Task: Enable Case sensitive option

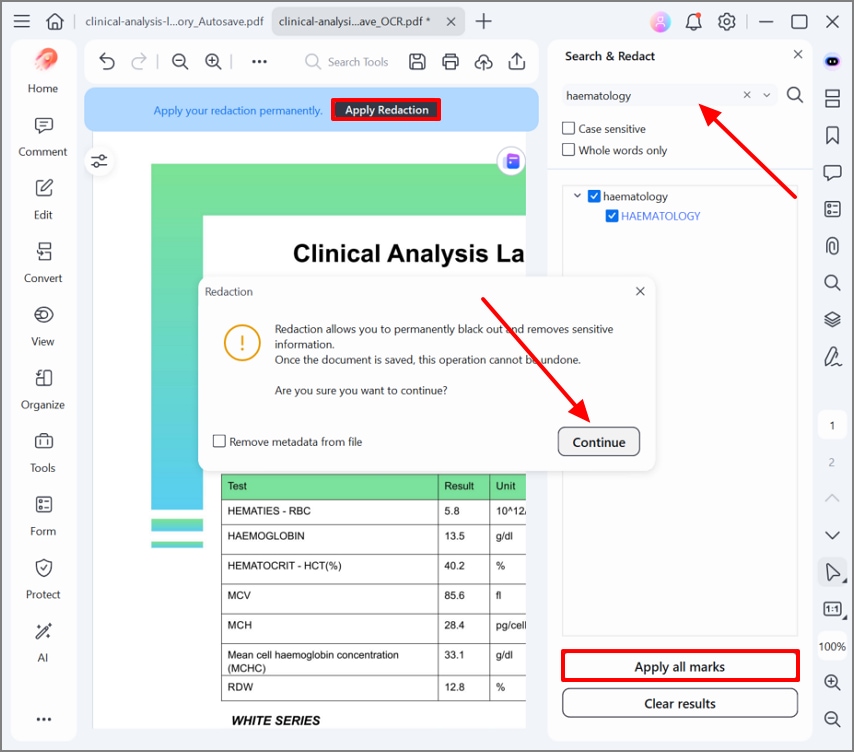Action: pyautogui.click(x=568, y=129)
